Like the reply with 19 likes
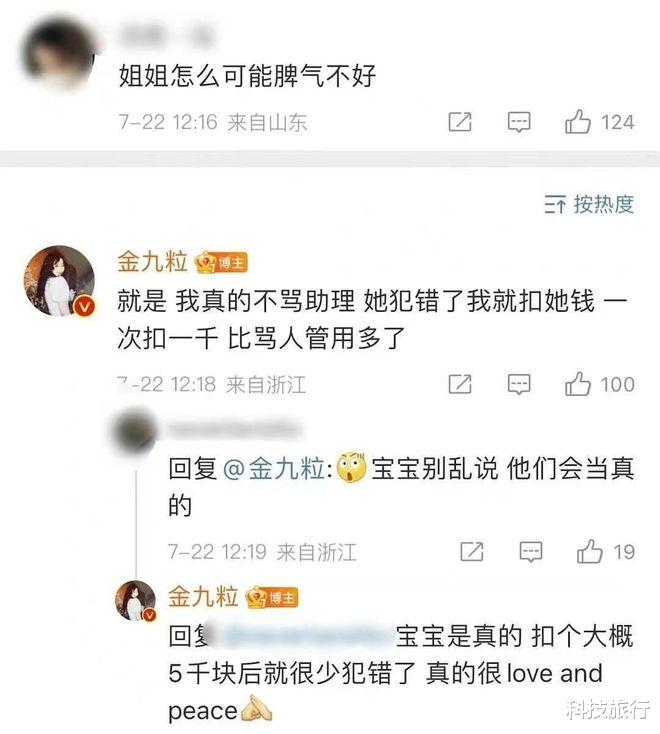This screenshot has width=660, height=734. (589, 551)
